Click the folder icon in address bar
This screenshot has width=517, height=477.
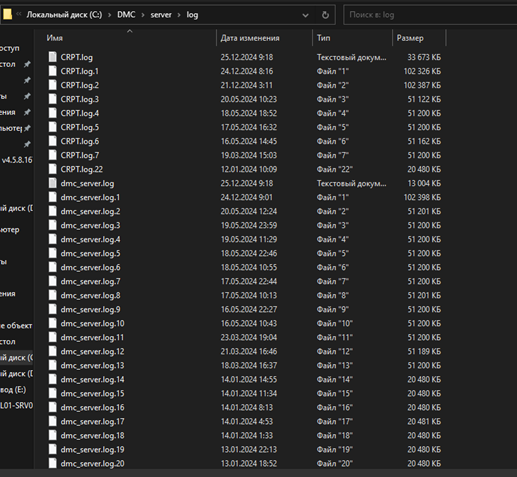(x=7, y=14)
